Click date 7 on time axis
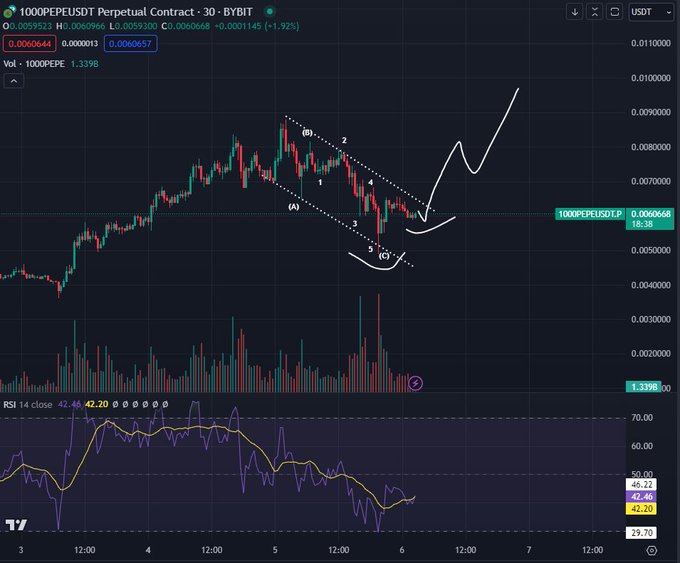This screenshot has width=680, height=563. (x=529, y=550)
